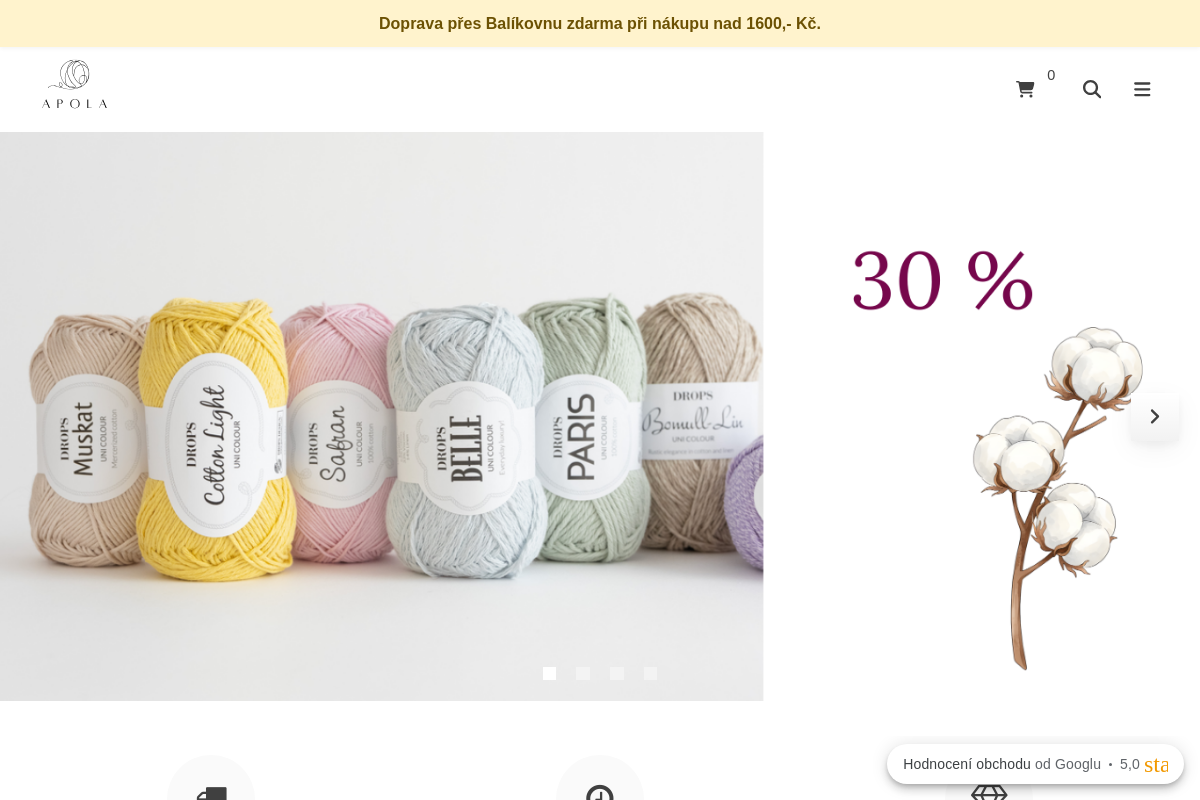
Task: Click the diamond feature icon
Action: click(x=989, y=790)
